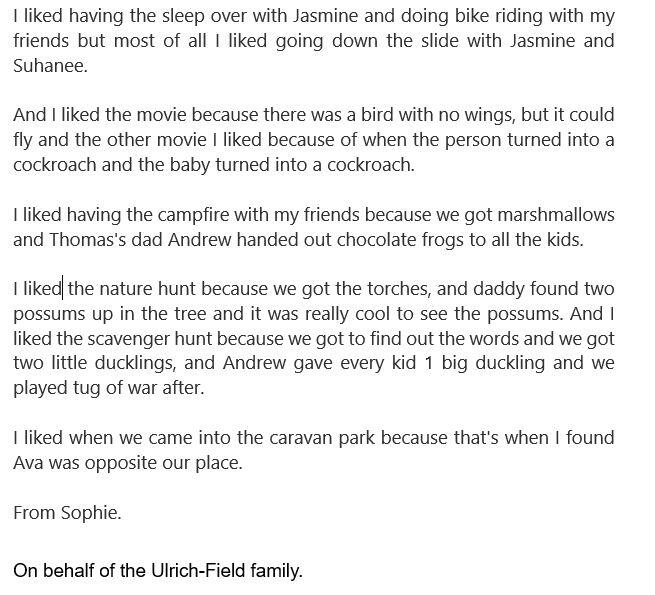Click 'Ulrich-Field' in the bold closing line
Image resolution: width=655 pixels, height=595 pixels.
(x=198, y=570)
